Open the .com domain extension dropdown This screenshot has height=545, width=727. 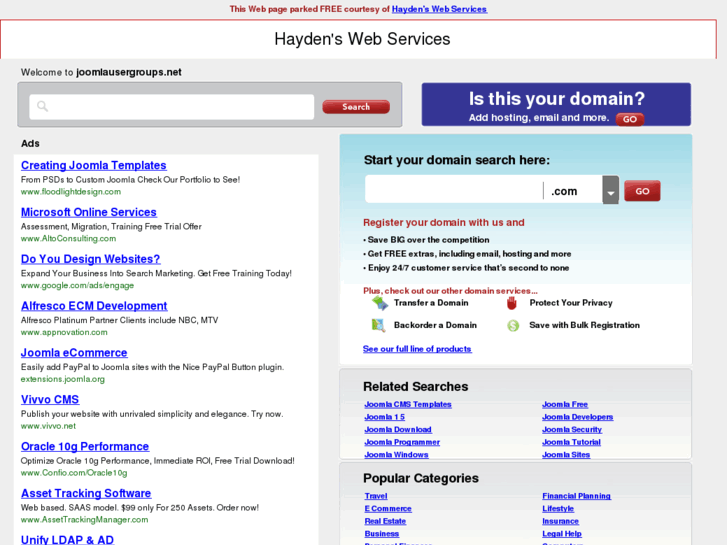tap(611, 190)
